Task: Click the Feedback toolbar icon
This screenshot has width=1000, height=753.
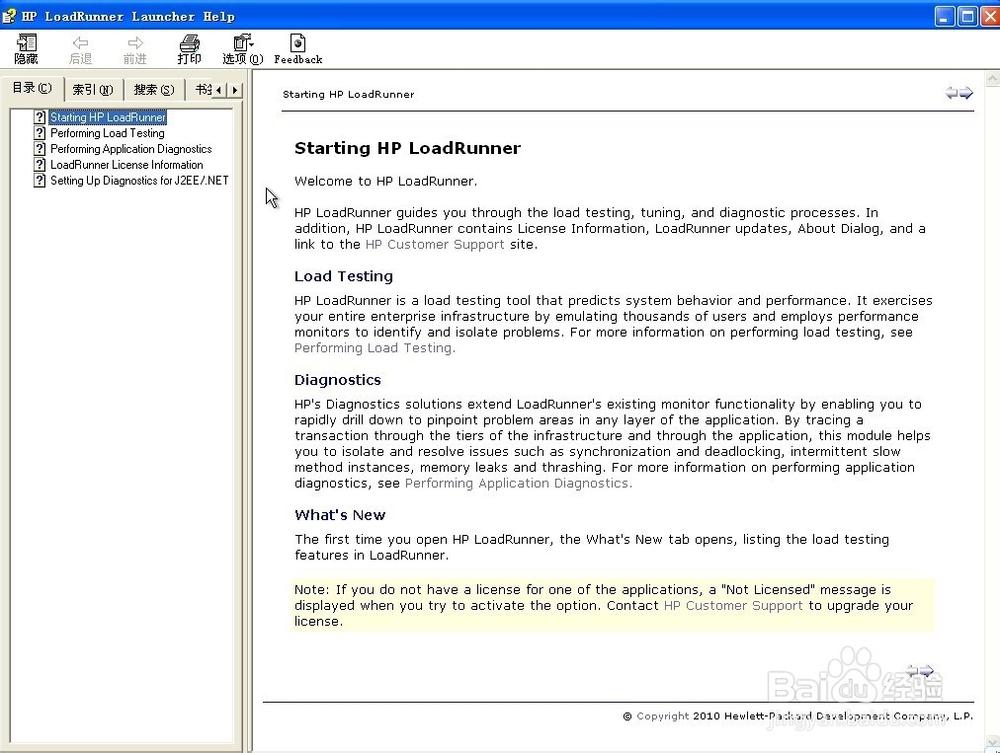Action: (297, 47)
